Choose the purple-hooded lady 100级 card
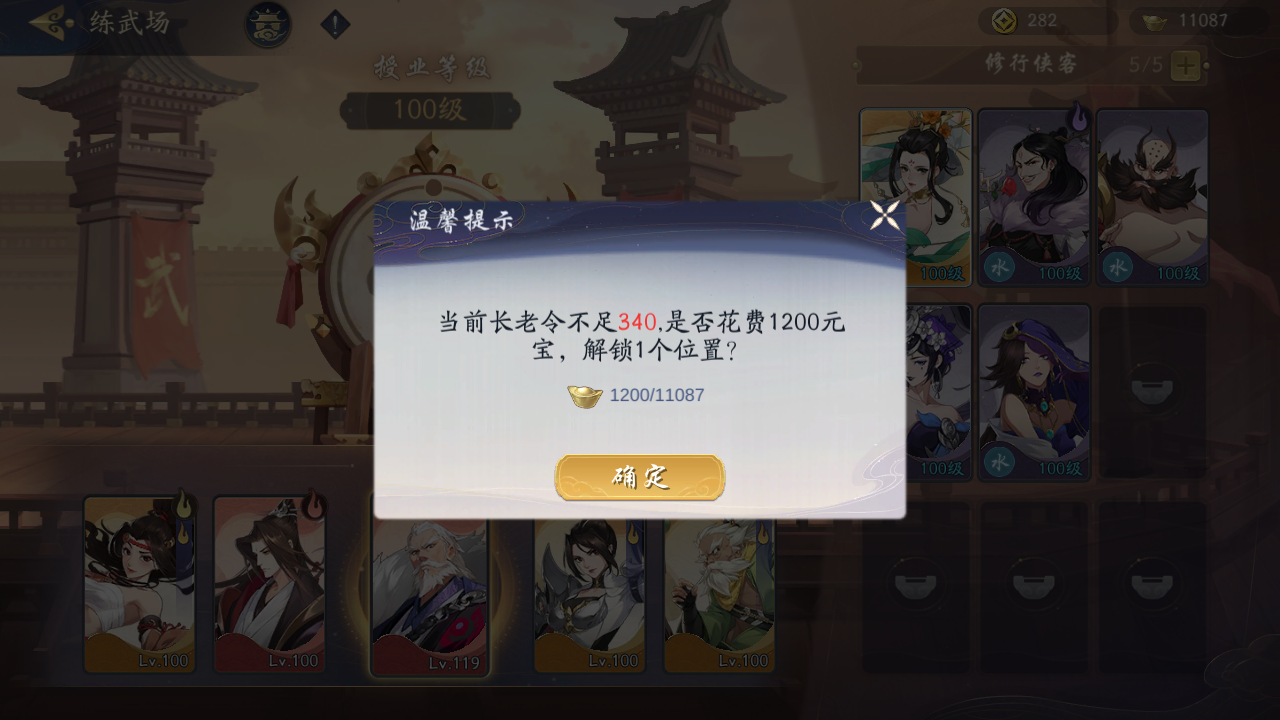 pos(1034,392)
